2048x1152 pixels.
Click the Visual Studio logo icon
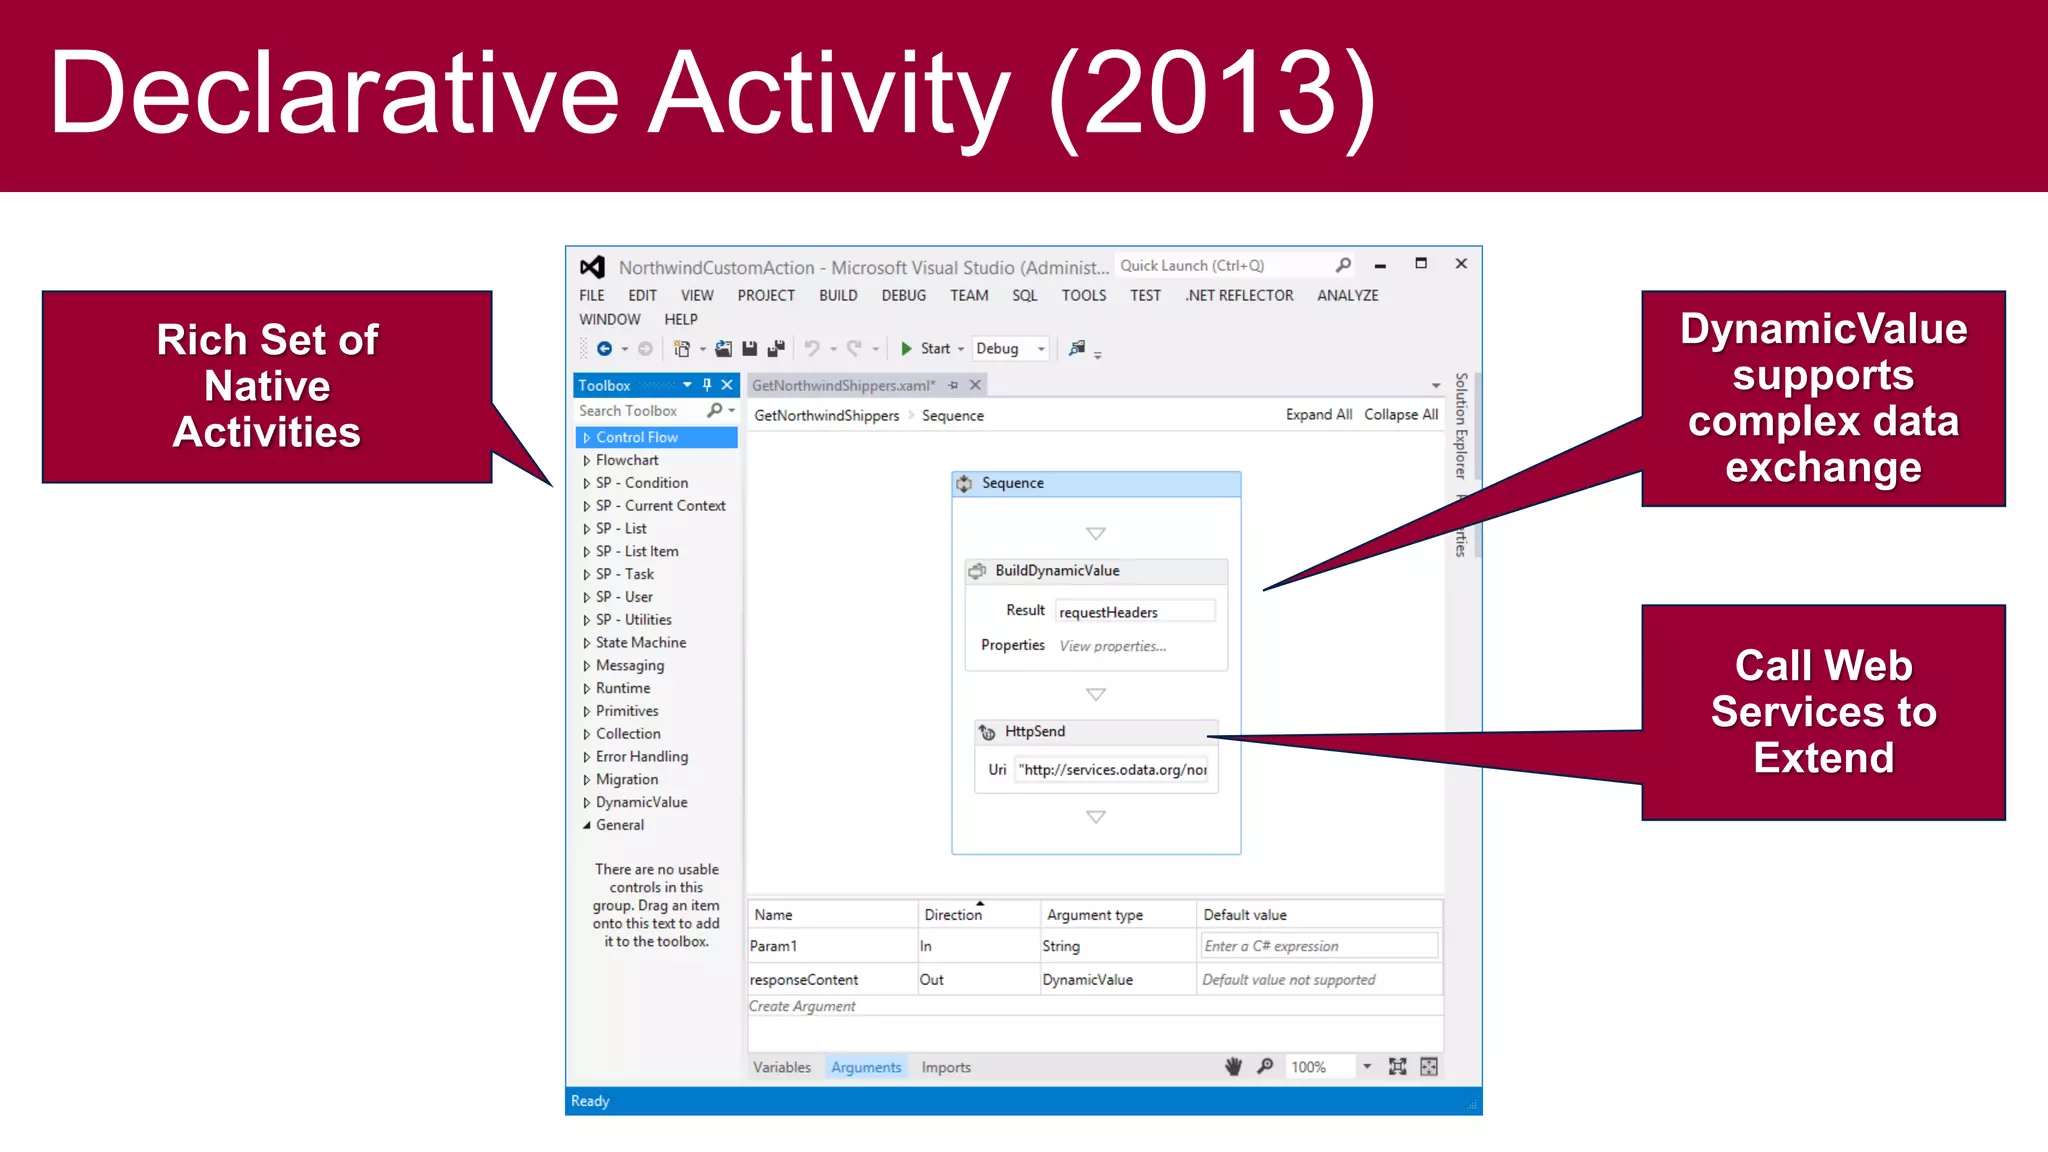(x=592, y=267)
